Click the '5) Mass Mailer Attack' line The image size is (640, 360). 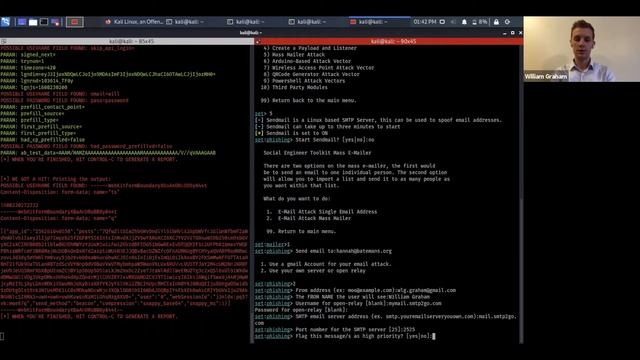tap(294, 54)
